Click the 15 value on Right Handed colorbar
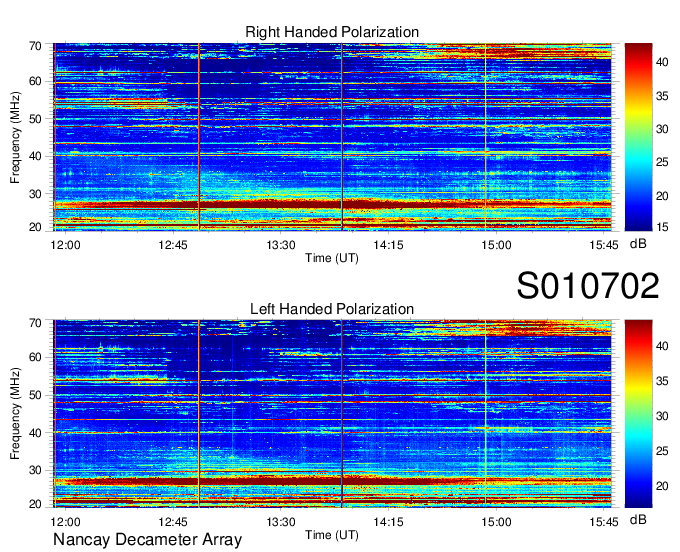 [662, 227]
